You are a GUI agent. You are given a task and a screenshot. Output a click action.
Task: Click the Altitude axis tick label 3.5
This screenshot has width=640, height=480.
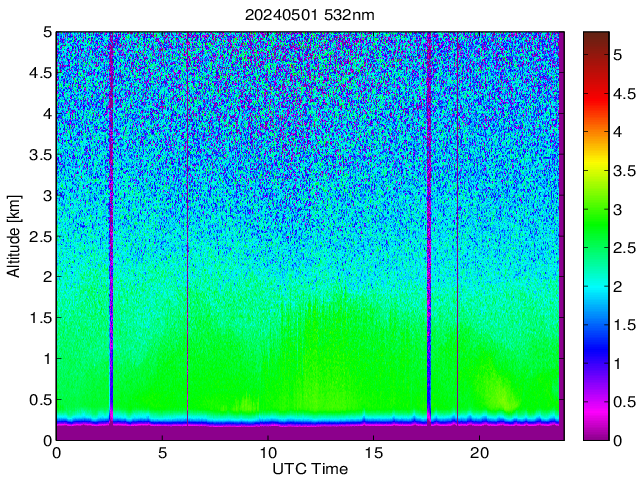pos(41,155)
